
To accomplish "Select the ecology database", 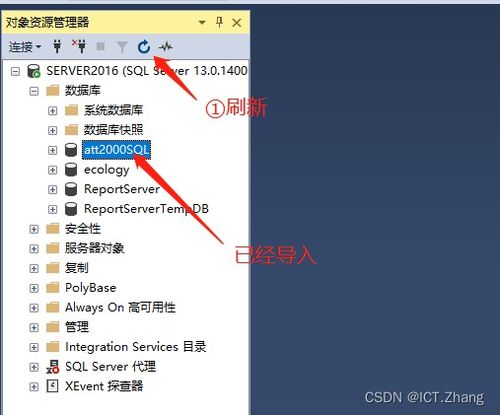I will (x=106, y=170).
